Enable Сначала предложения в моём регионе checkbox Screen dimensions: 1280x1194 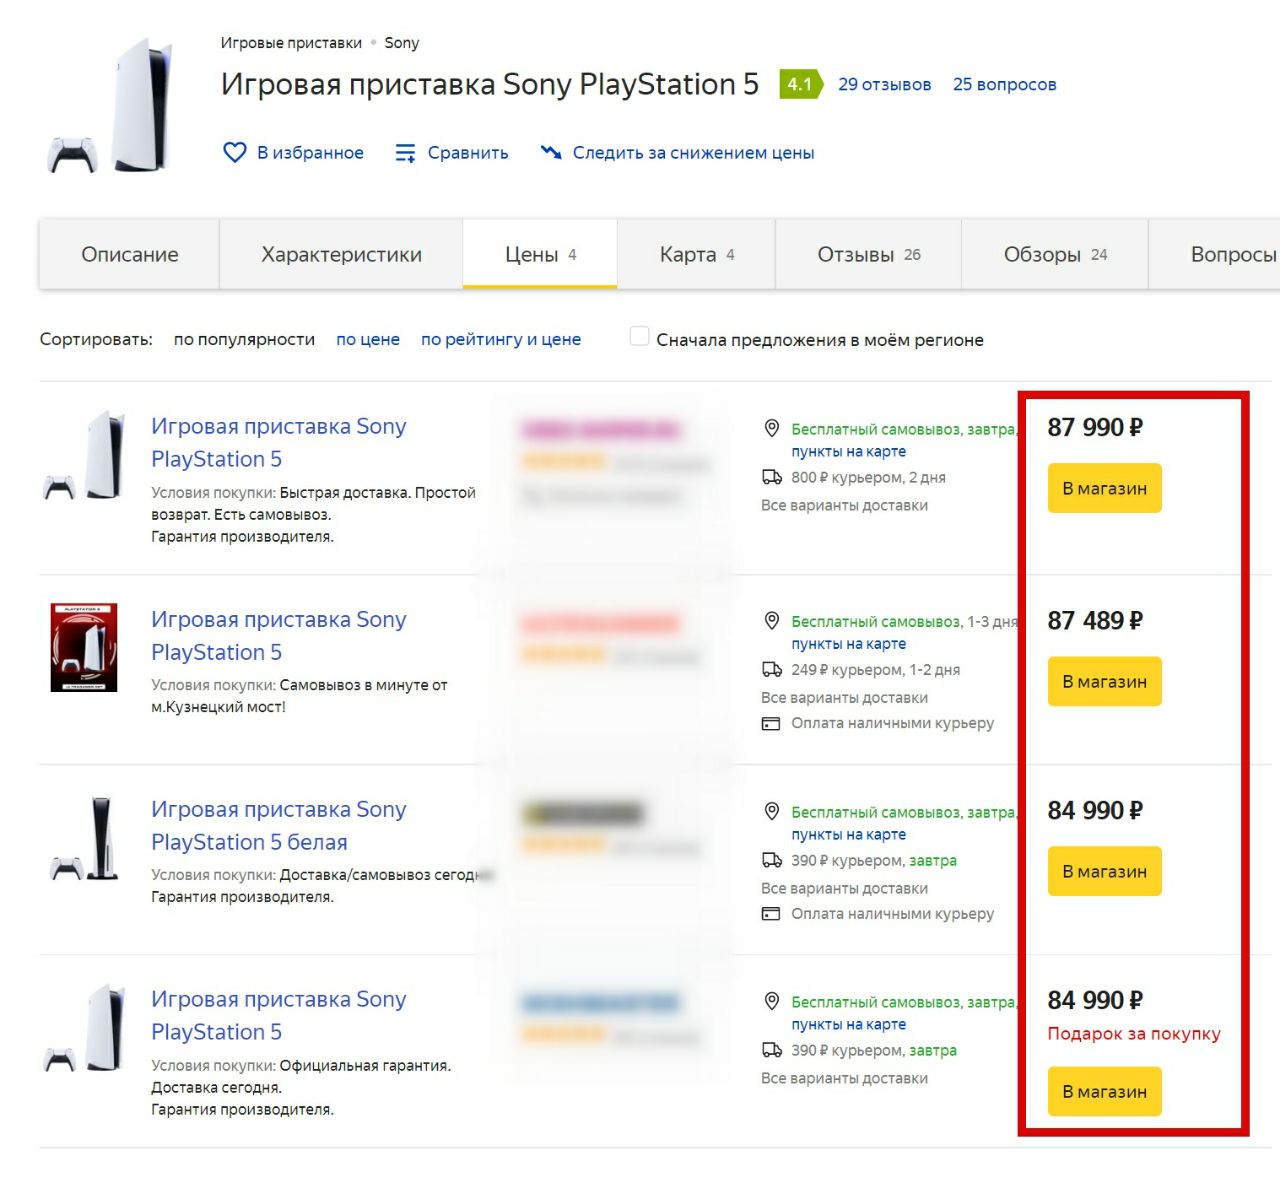tap(639, 336)
